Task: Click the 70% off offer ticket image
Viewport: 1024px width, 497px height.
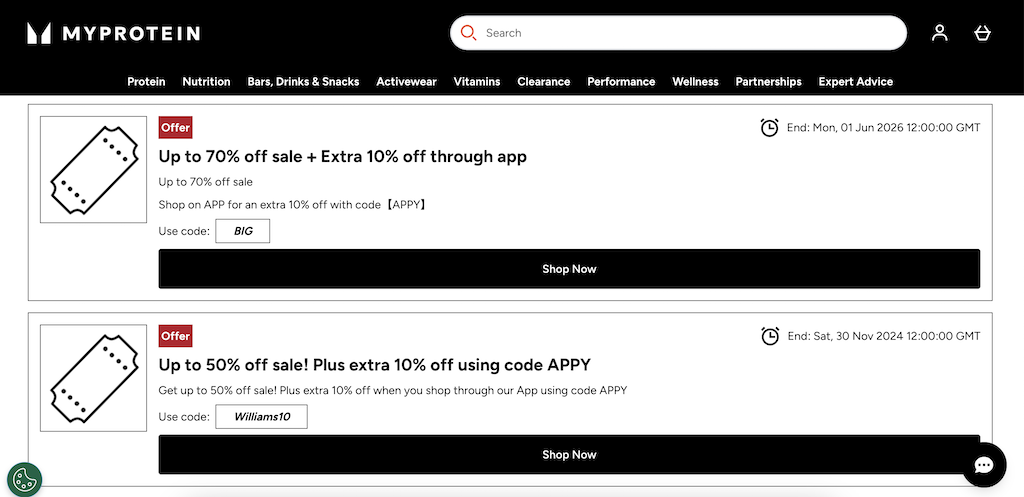Action: point(93,169)
